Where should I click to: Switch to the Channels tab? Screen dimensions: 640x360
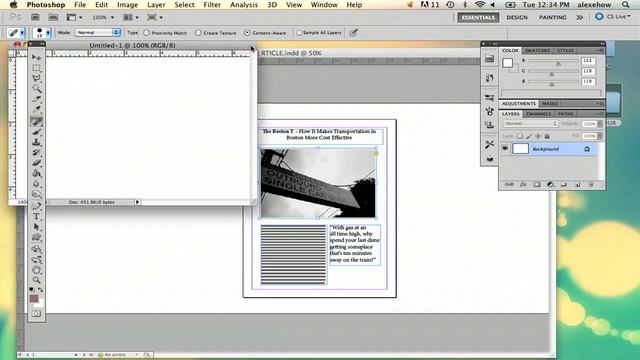coord(538,113)
